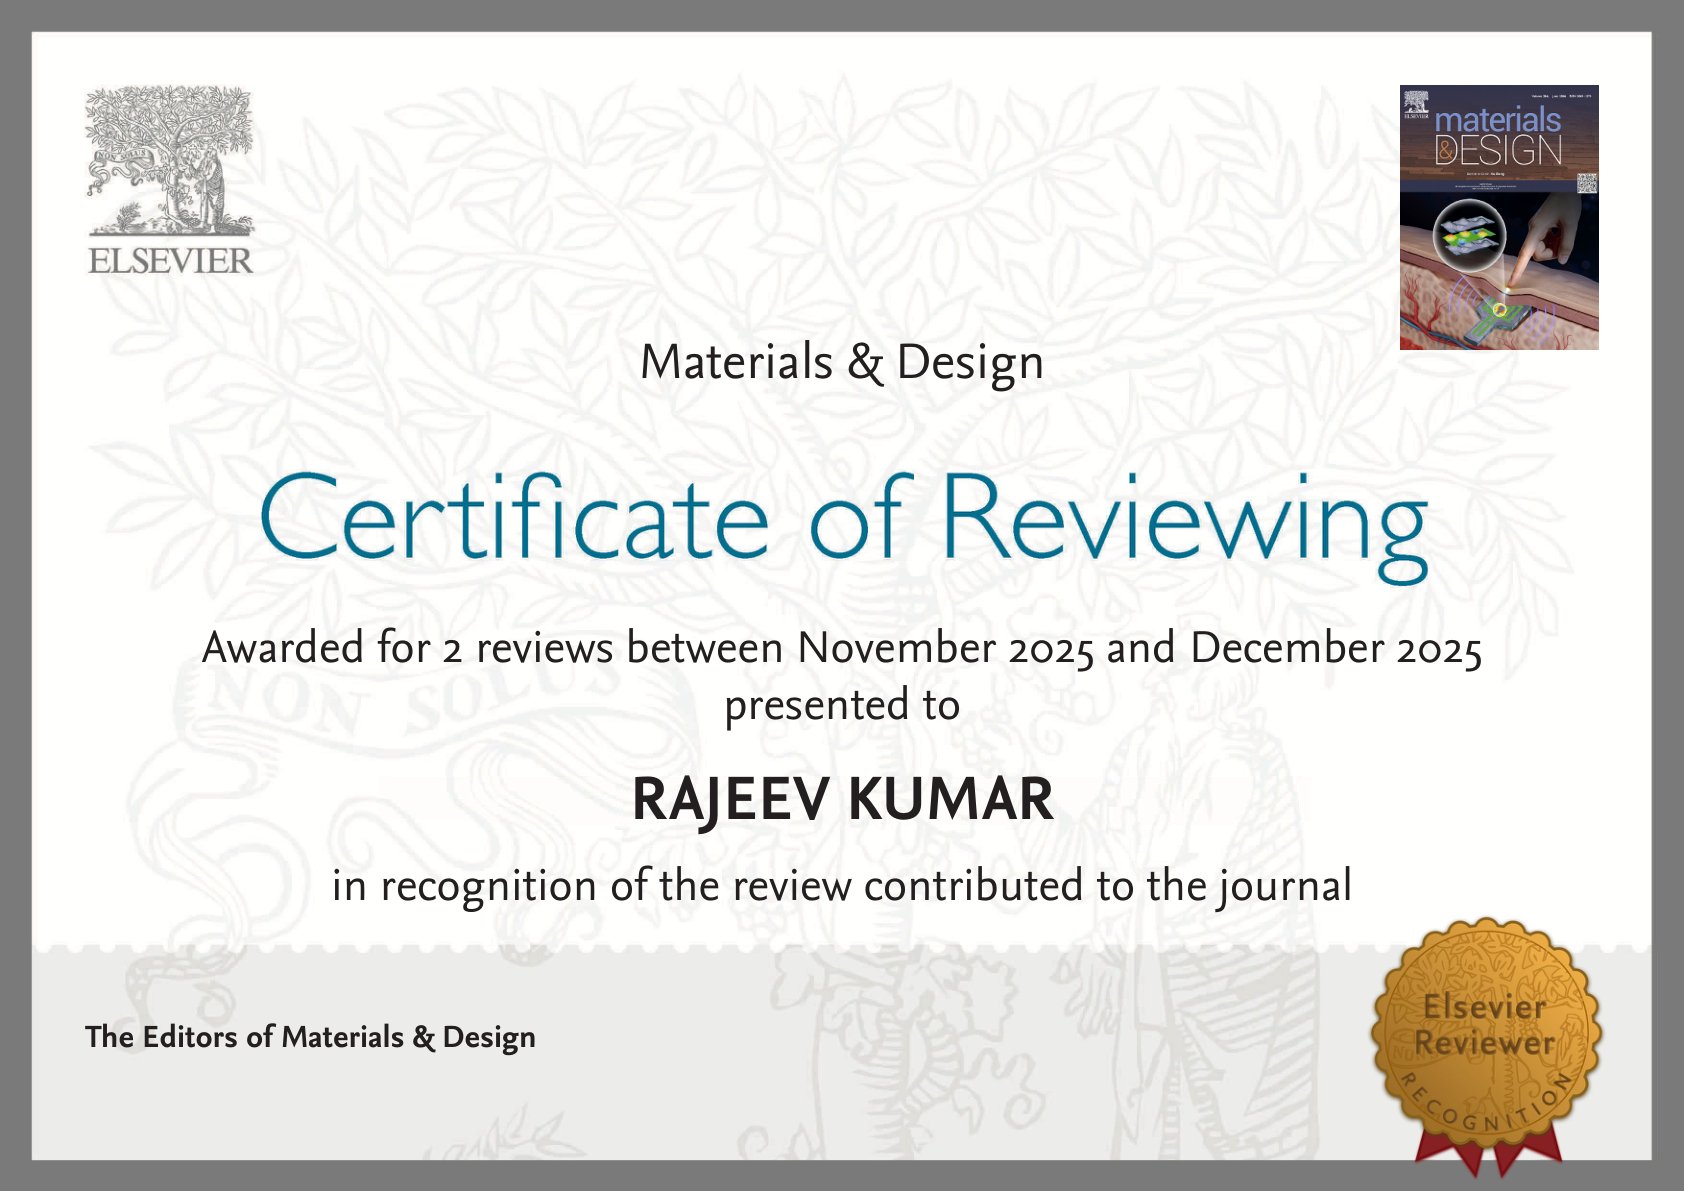Click the 'Materials & Design' journal title text

(x=842, y=363)
